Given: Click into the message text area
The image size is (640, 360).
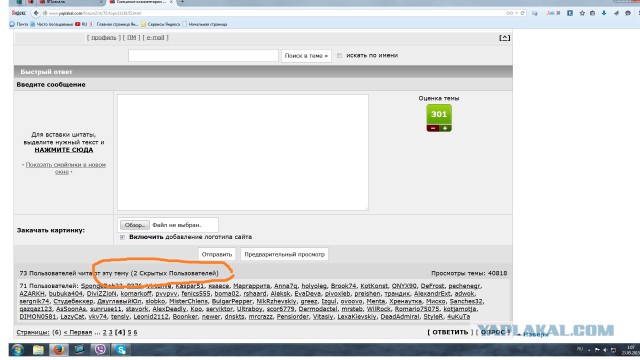Looking at the screenshot, I should (x=243, y=153).
